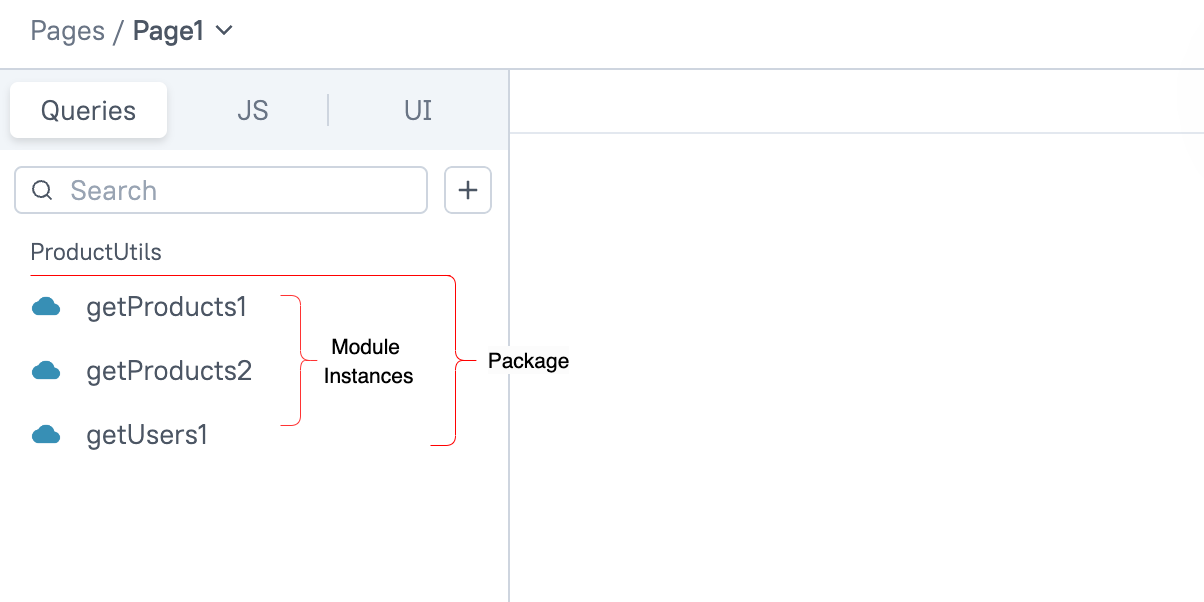Image resolution: width=1204 pixels, height=602 pixels.
Task: Click the Page1 page name
Action: (x=168, y=31)
